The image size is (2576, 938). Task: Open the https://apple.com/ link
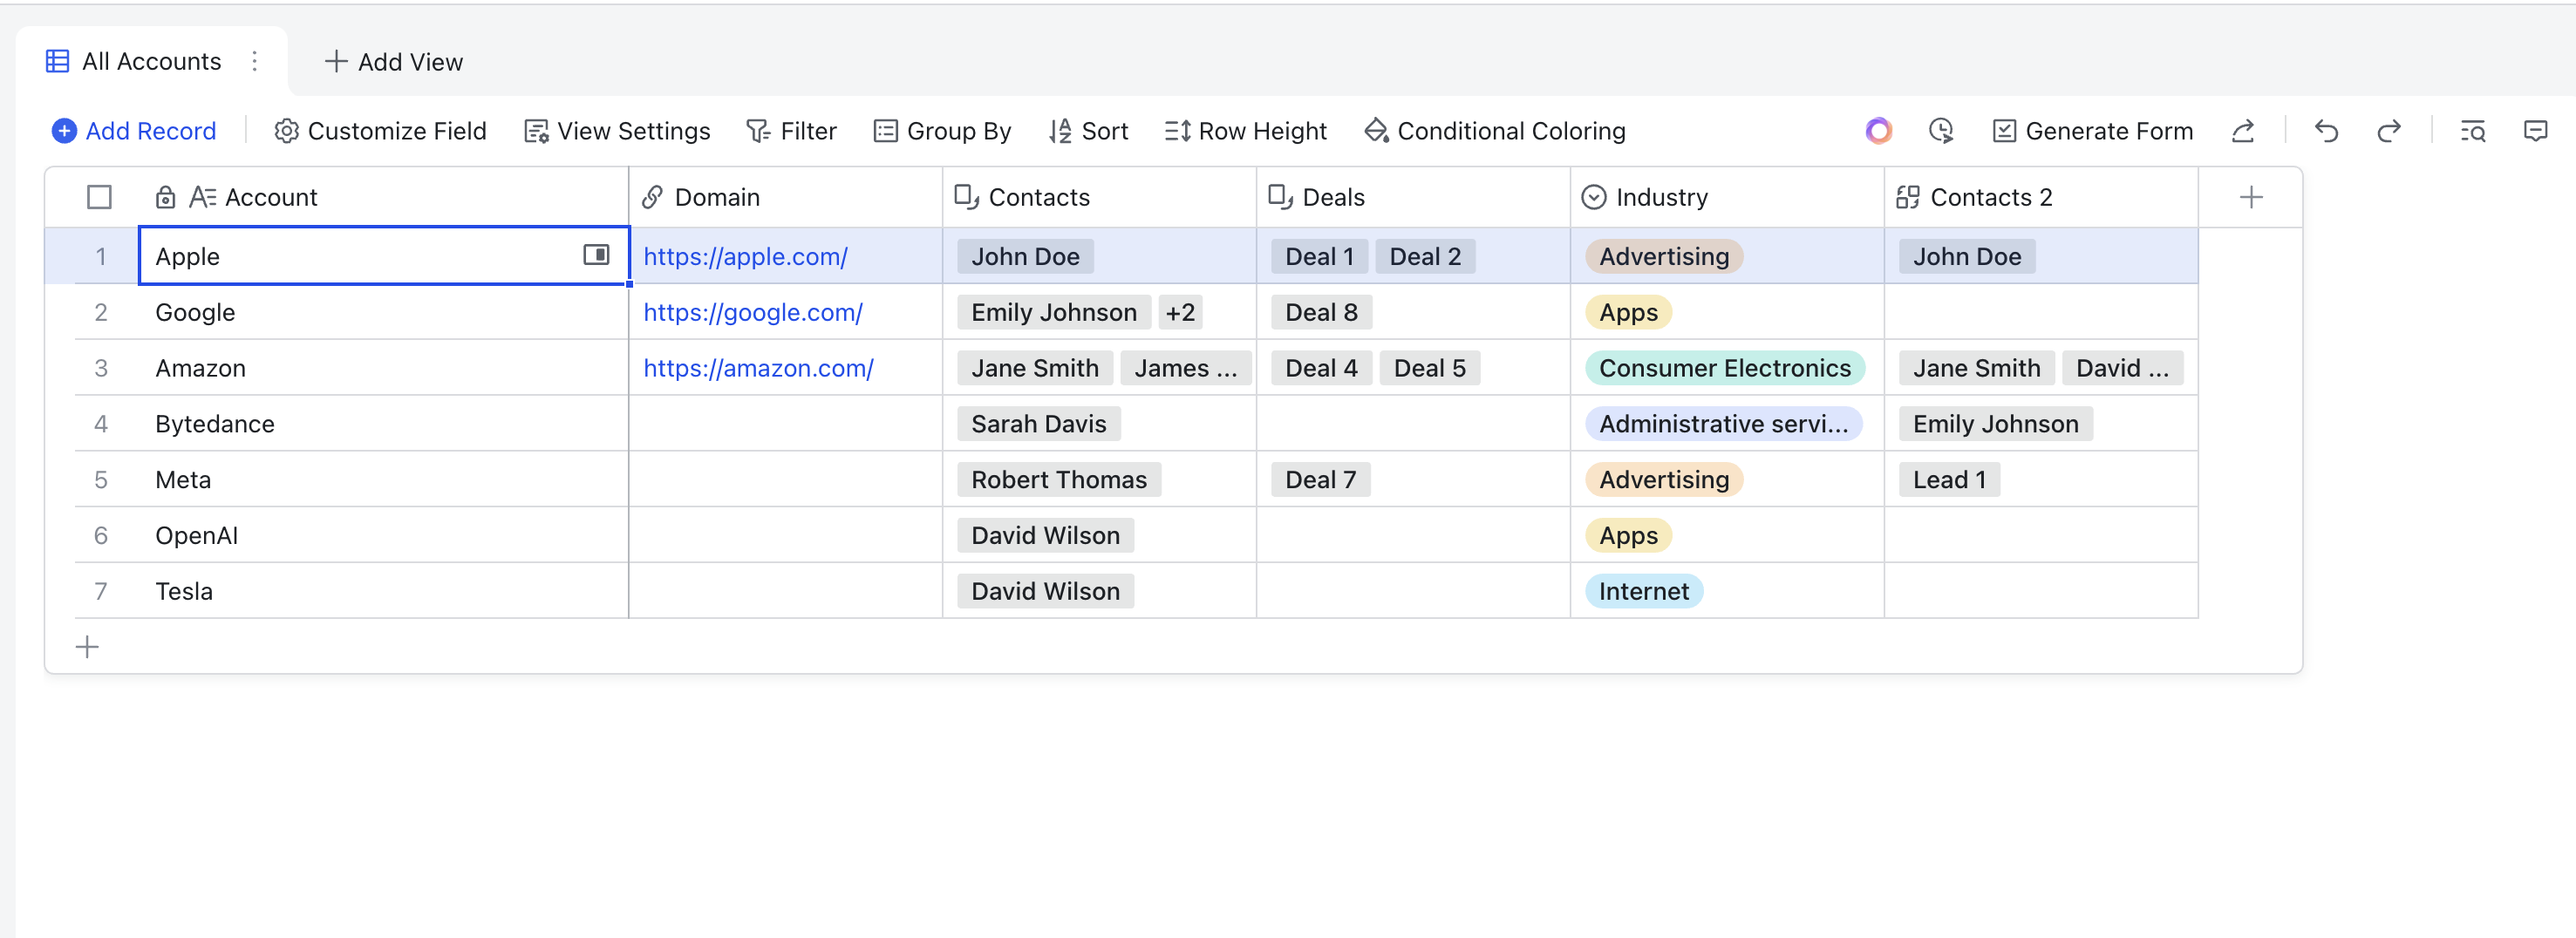coord(745,256)
